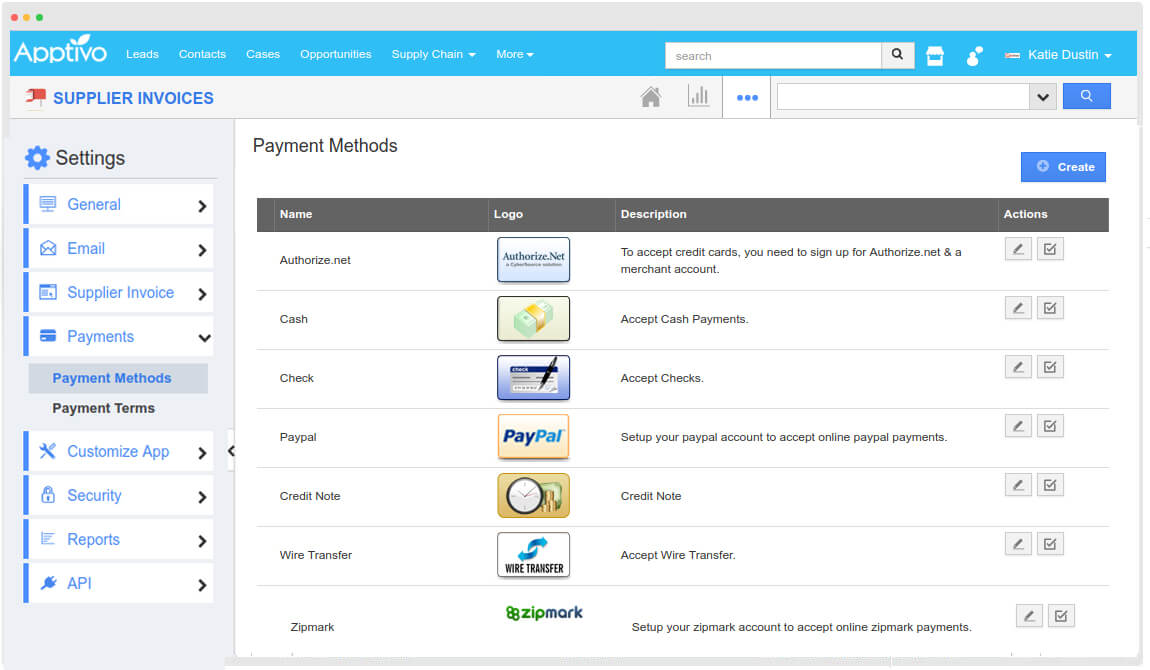Open the reports chart icon in the toolbar
Viewport: 1150px width, 670px height.
(x=699, y=95)
